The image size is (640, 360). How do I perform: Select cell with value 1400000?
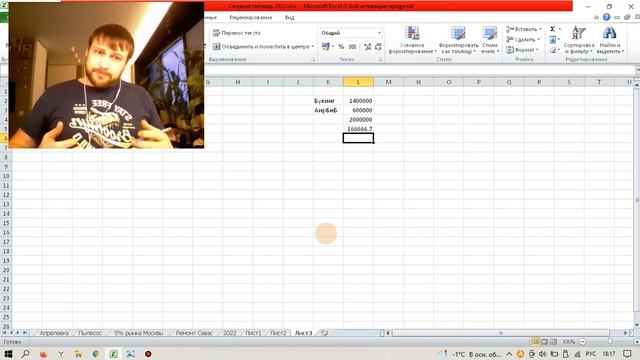358,100
